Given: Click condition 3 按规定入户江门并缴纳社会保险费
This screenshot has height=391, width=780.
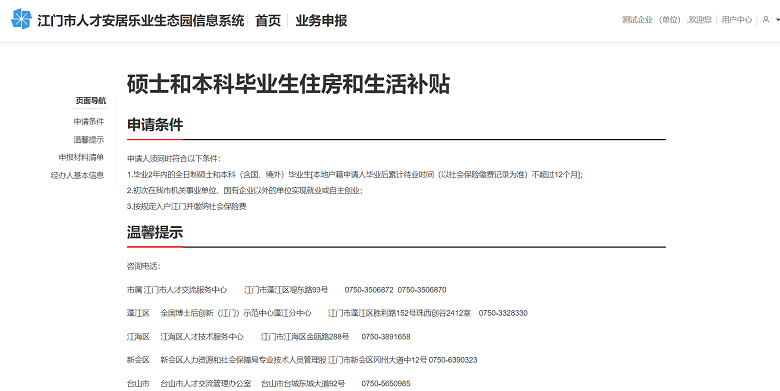Looking at the screenshot, I should (x=187, y=206).
